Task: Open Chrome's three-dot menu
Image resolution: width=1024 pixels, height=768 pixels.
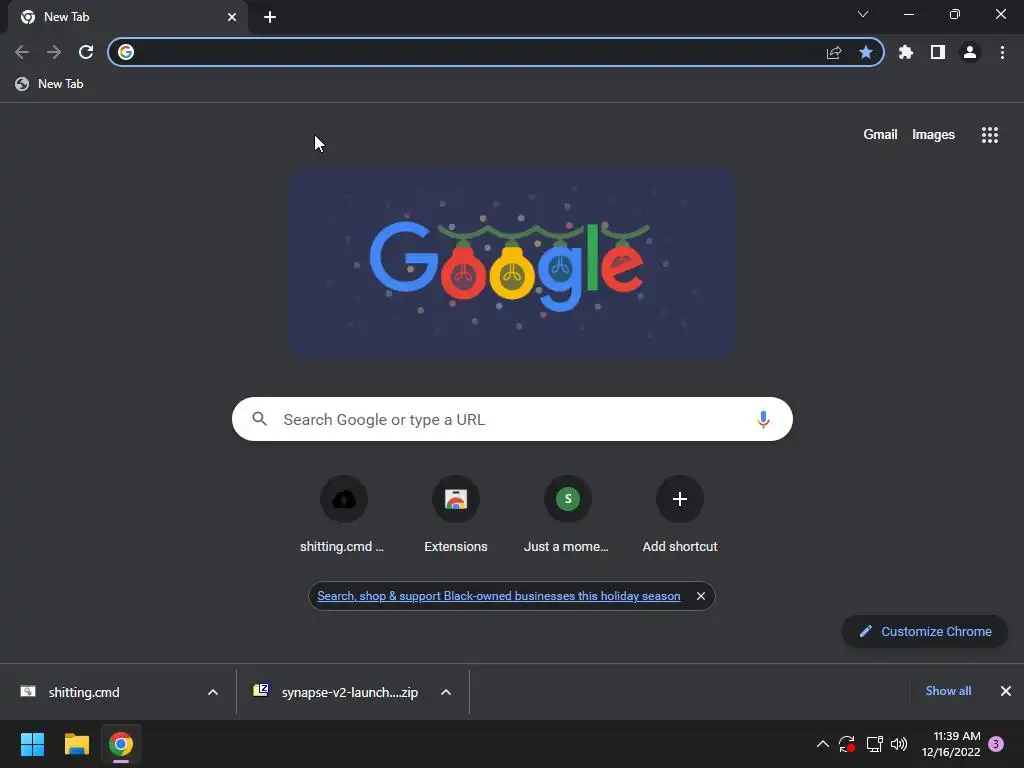Action: tap(1002, 52)
